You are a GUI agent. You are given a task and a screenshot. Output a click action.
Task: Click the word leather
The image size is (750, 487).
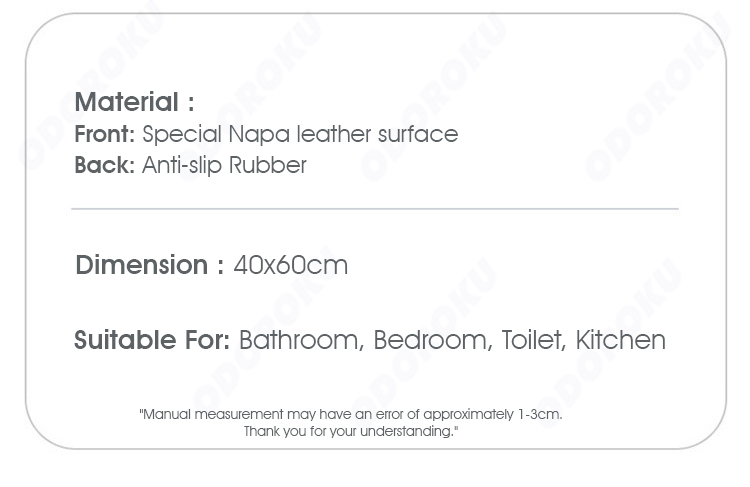(x=333, y=134)
